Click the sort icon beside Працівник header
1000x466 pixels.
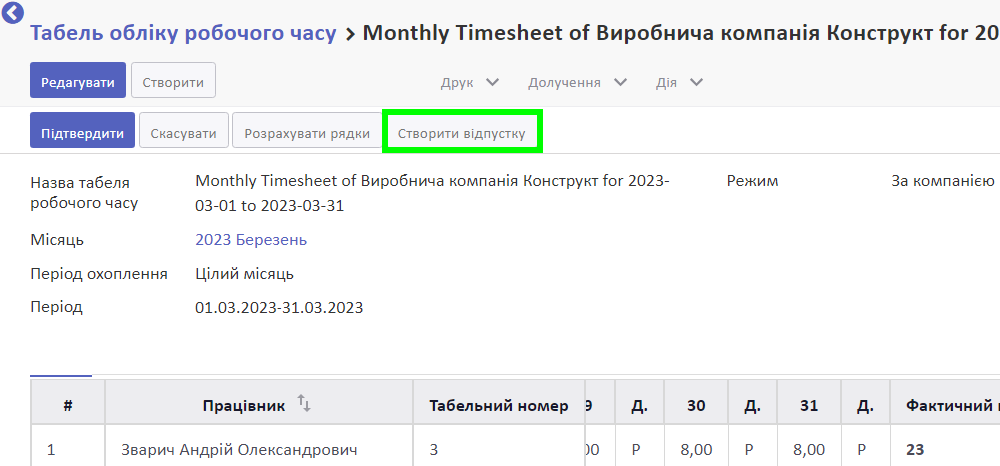305,404
